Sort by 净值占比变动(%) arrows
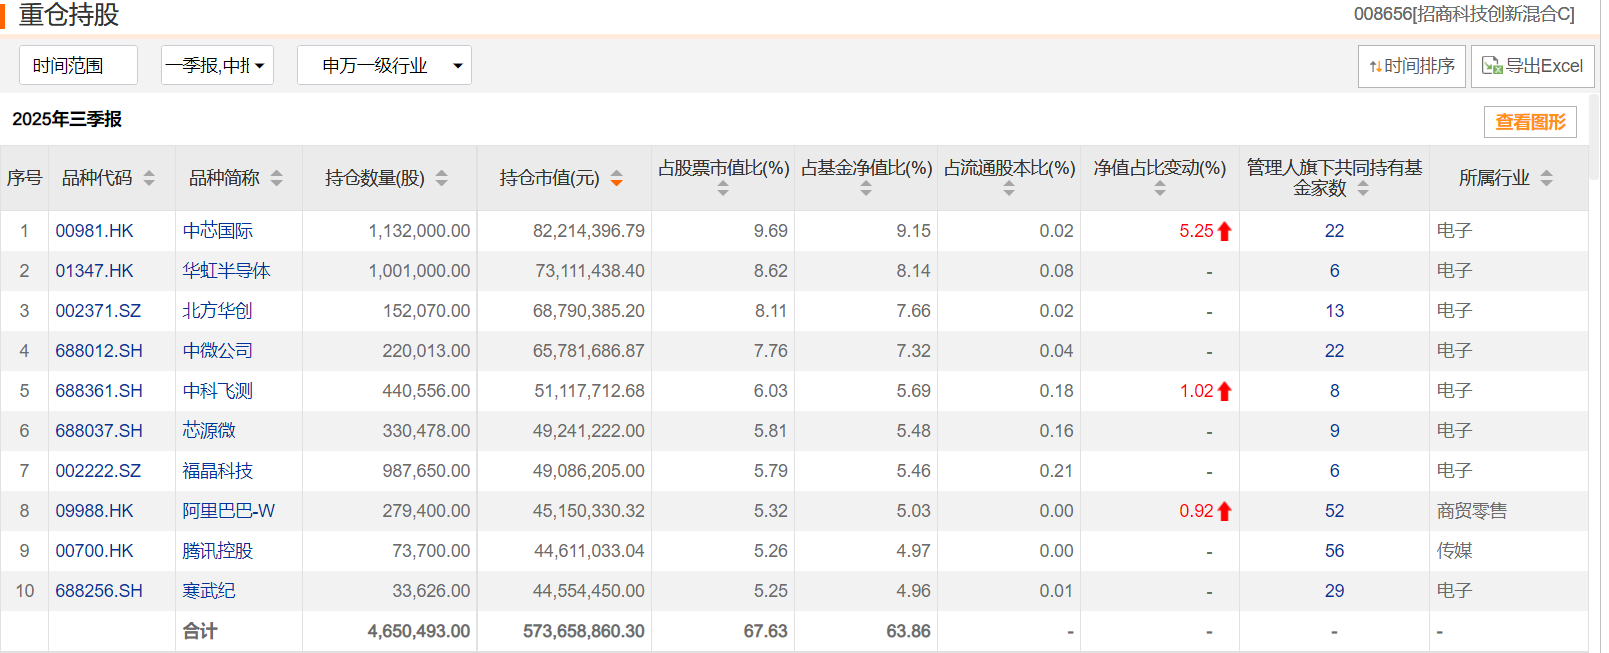Screen dimensions: 1609x653 1160,188
